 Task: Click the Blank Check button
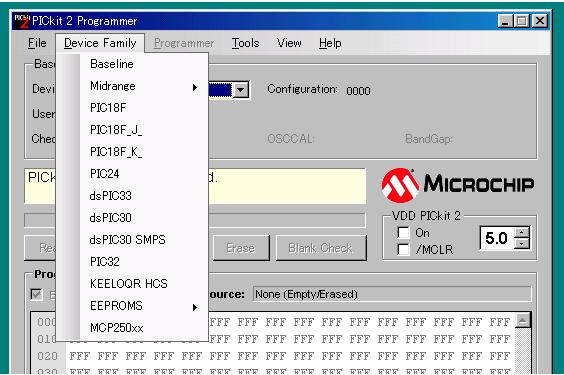coord(320,248)
